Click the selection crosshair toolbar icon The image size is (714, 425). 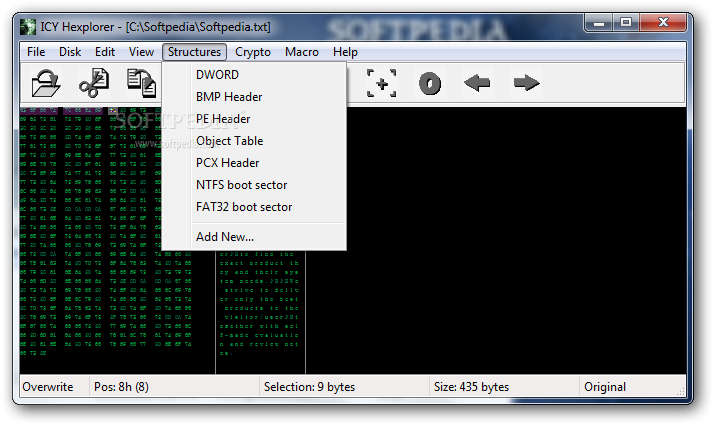382,83
